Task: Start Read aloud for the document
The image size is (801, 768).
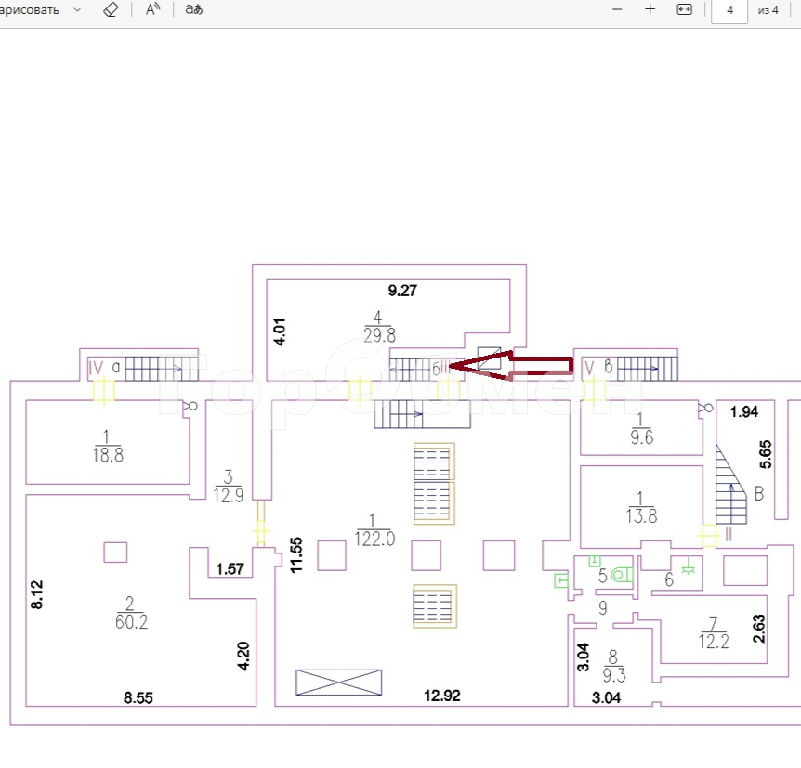Action: point(153,9)
